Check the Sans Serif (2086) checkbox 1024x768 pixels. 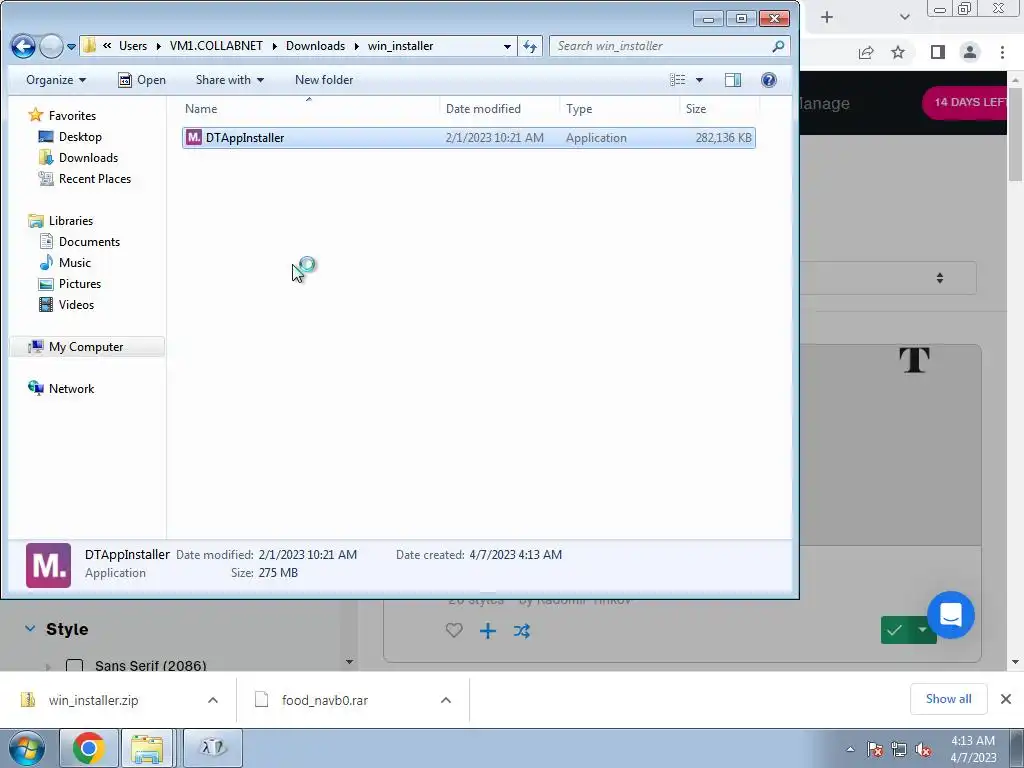tap(74, 665)
